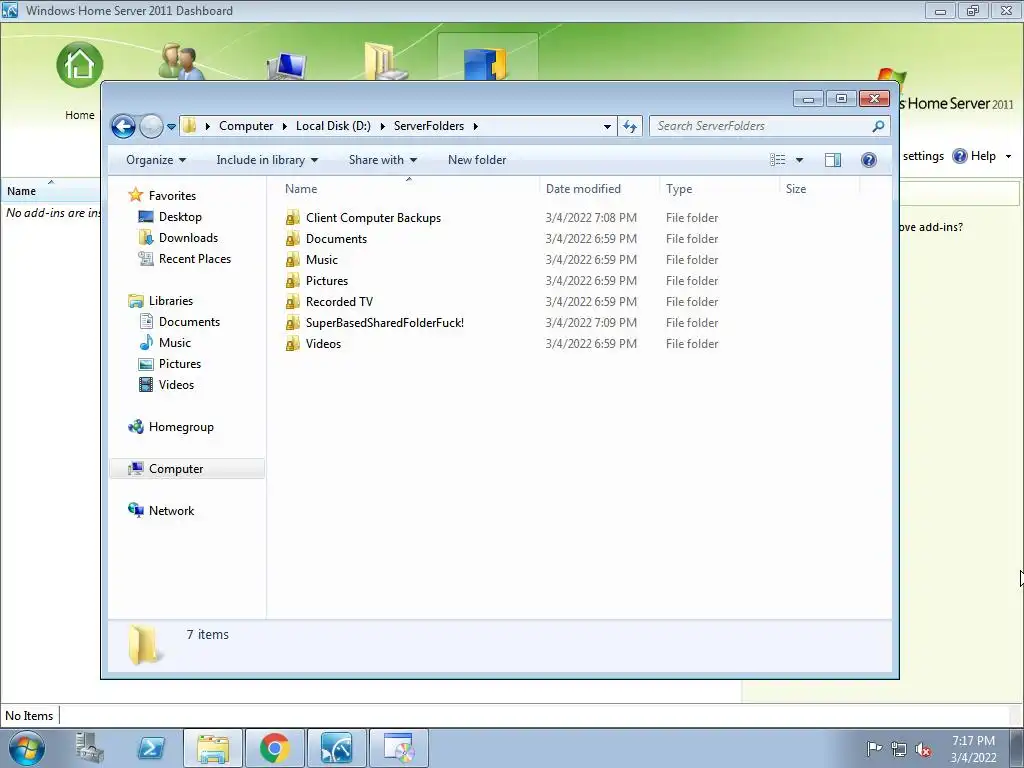
Task: Open Server Manager from taskbar
Action: 89,748
